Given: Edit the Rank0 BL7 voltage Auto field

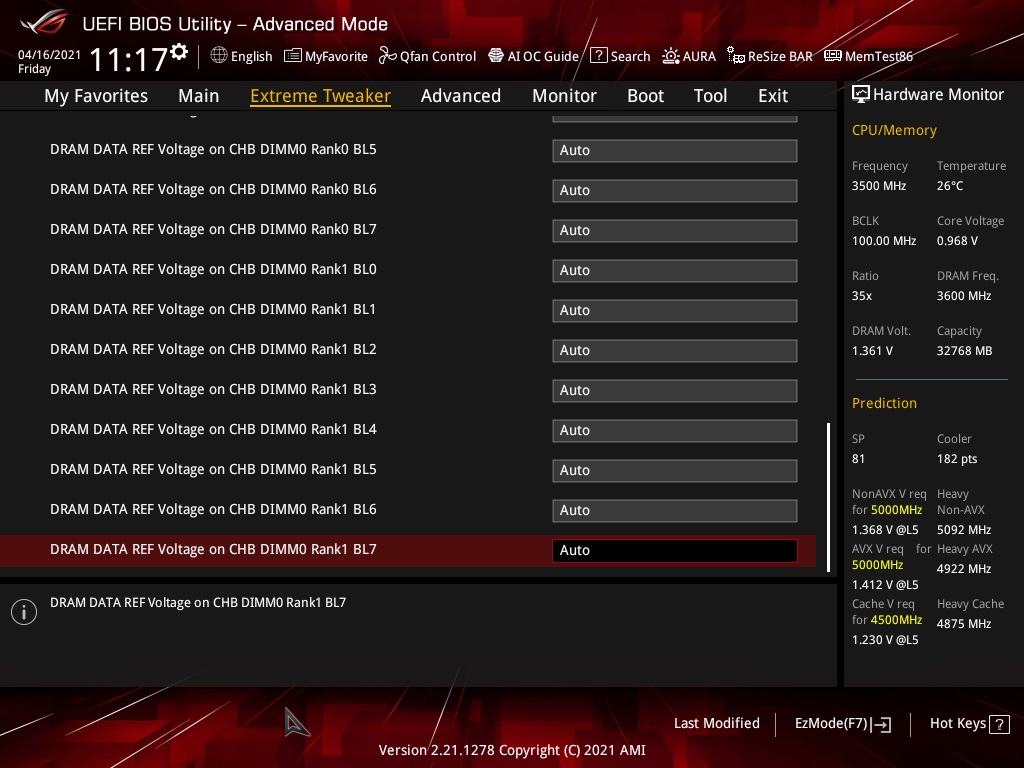Looking at the screenshot, I should coord(675,231).
